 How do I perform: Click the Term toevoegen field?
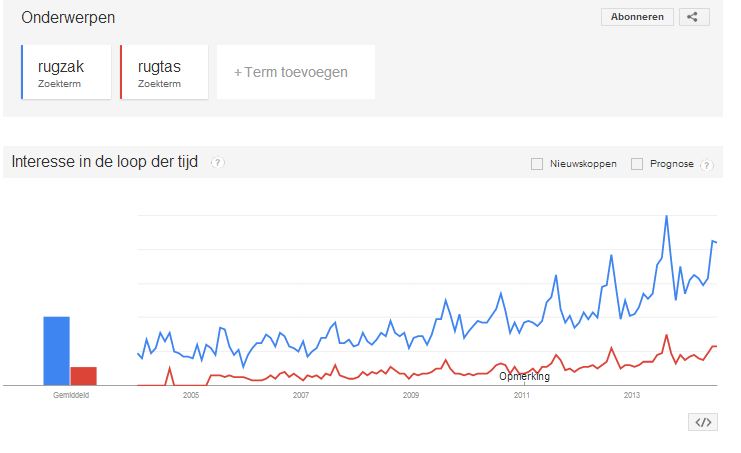(295, 72)
